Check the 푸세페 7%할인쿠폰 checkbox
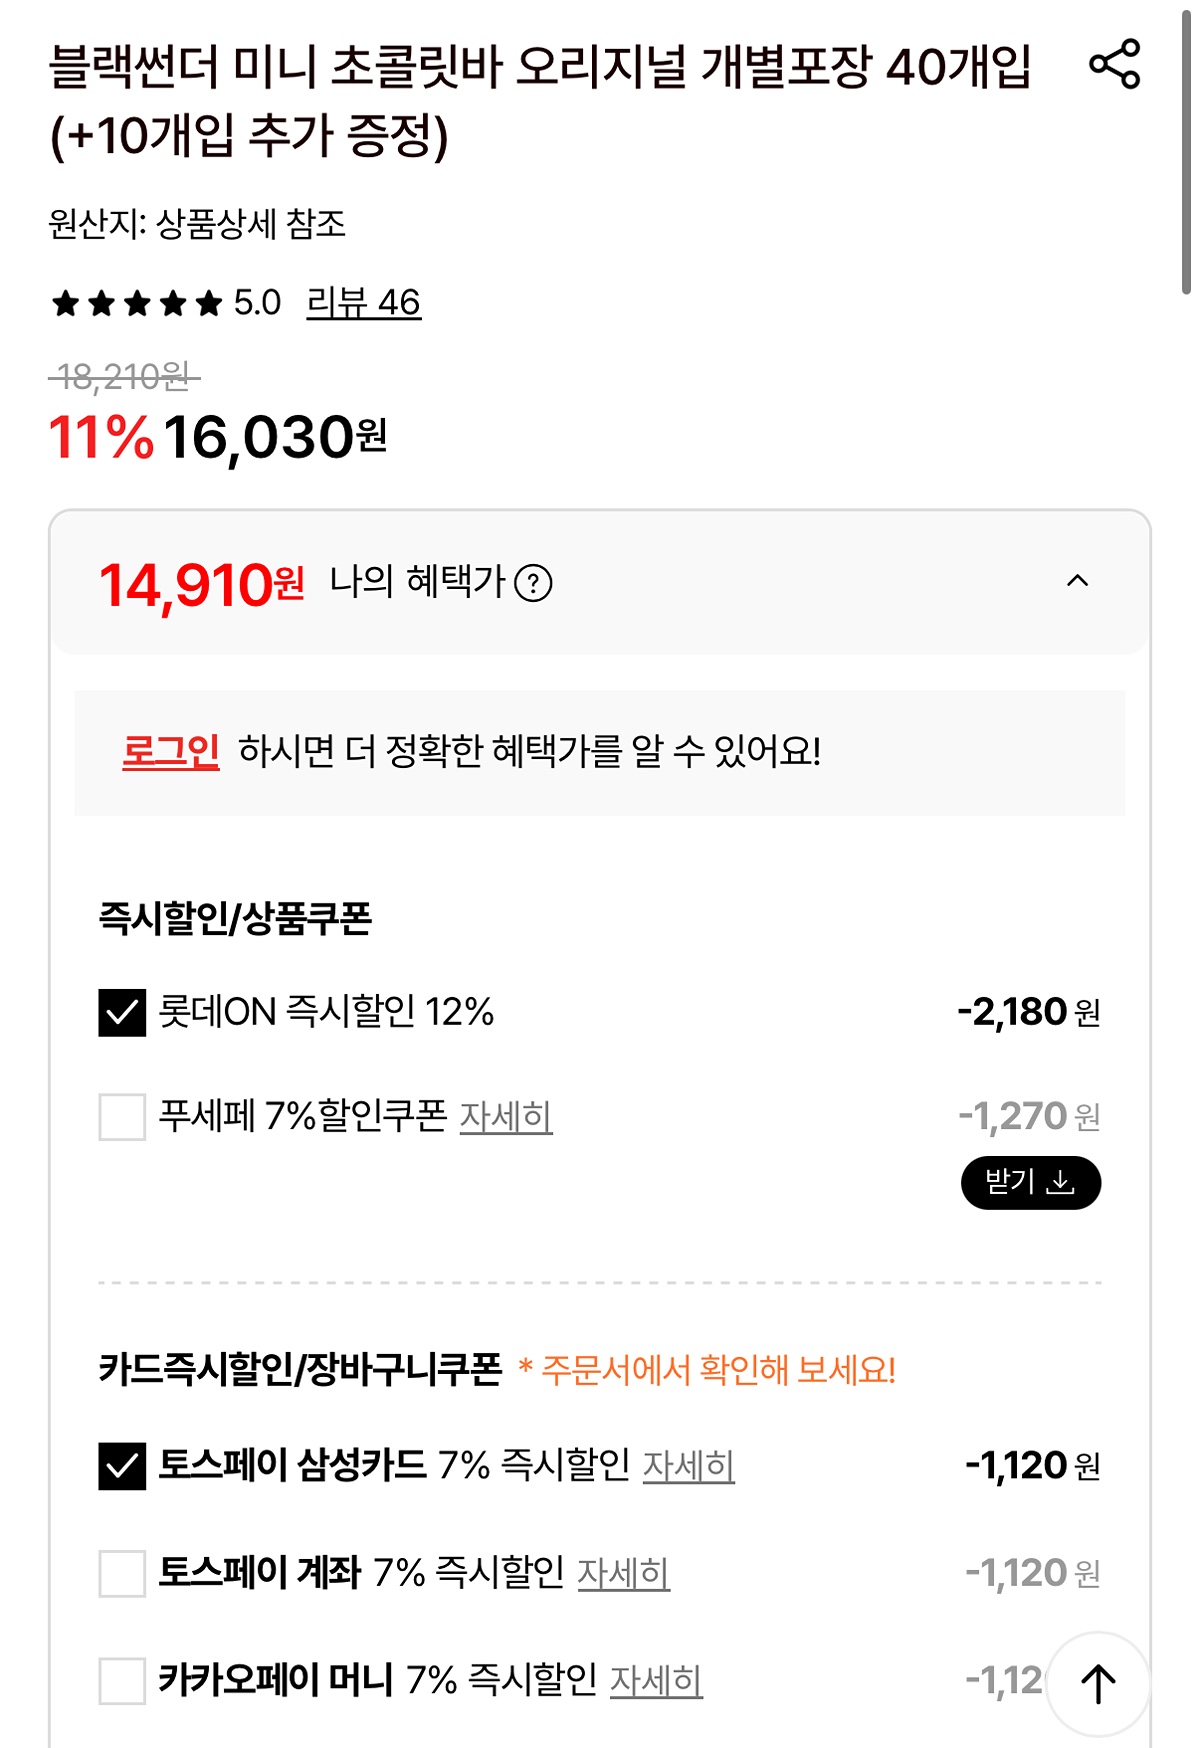This screenshot has width=1200, height=1748. (x=122, y=1116)
